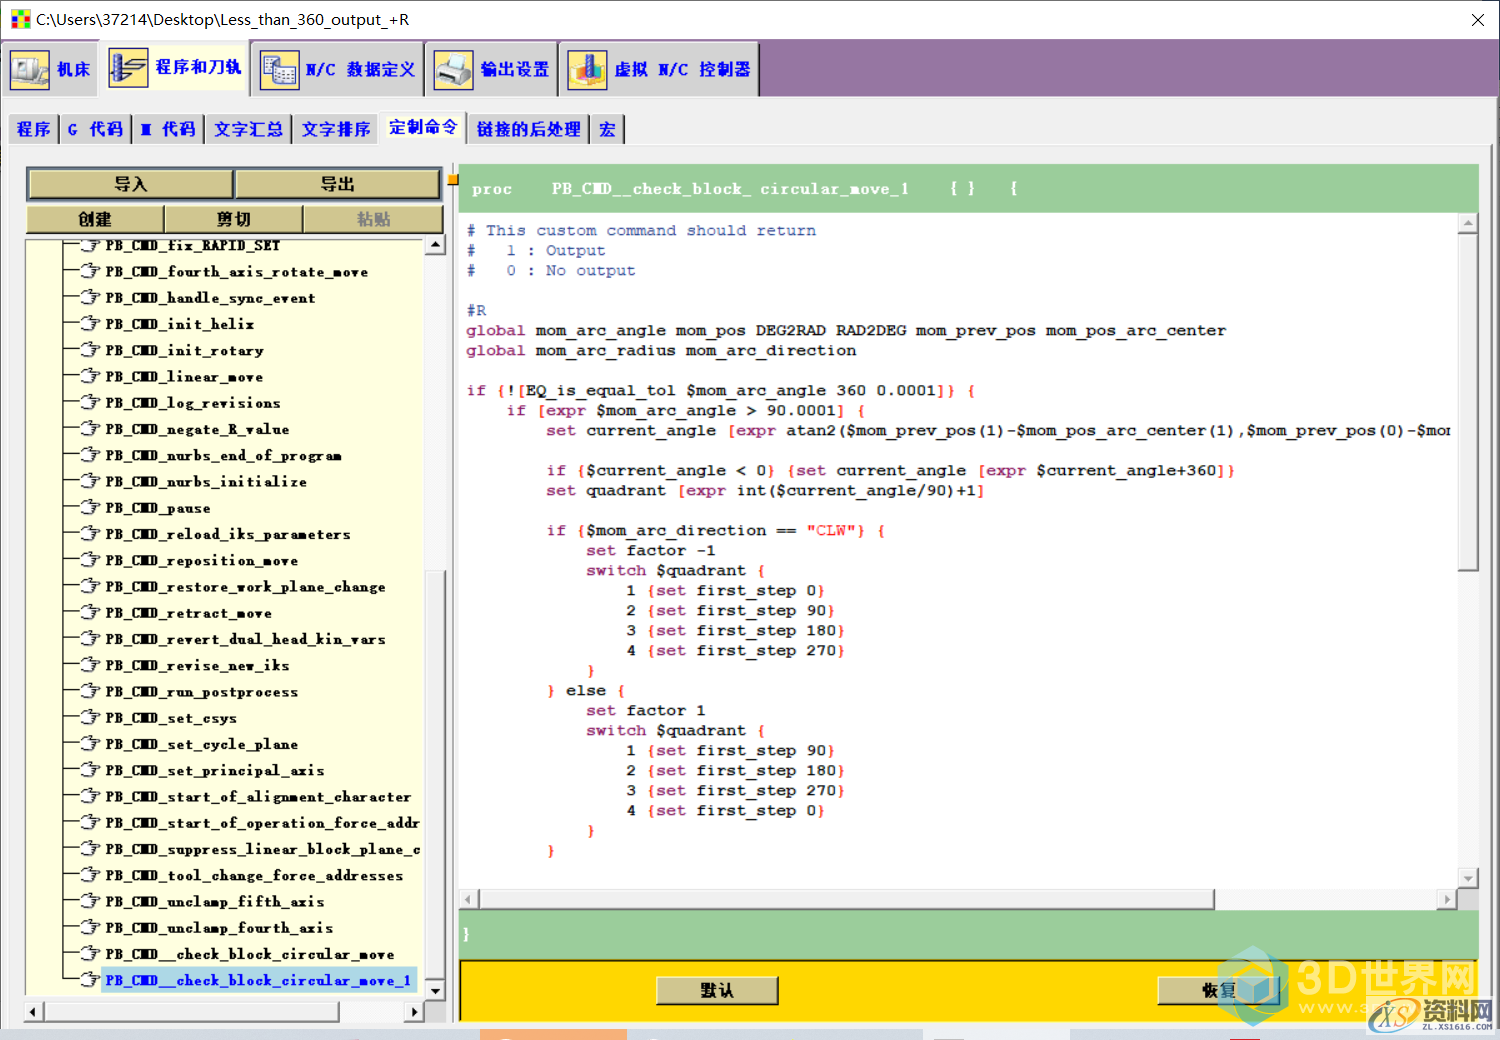Image resolution: width=1500 pixels, height=1040 pixels.
Task: Click the code editor scroll-down arrow
Action: point(1468,878)
